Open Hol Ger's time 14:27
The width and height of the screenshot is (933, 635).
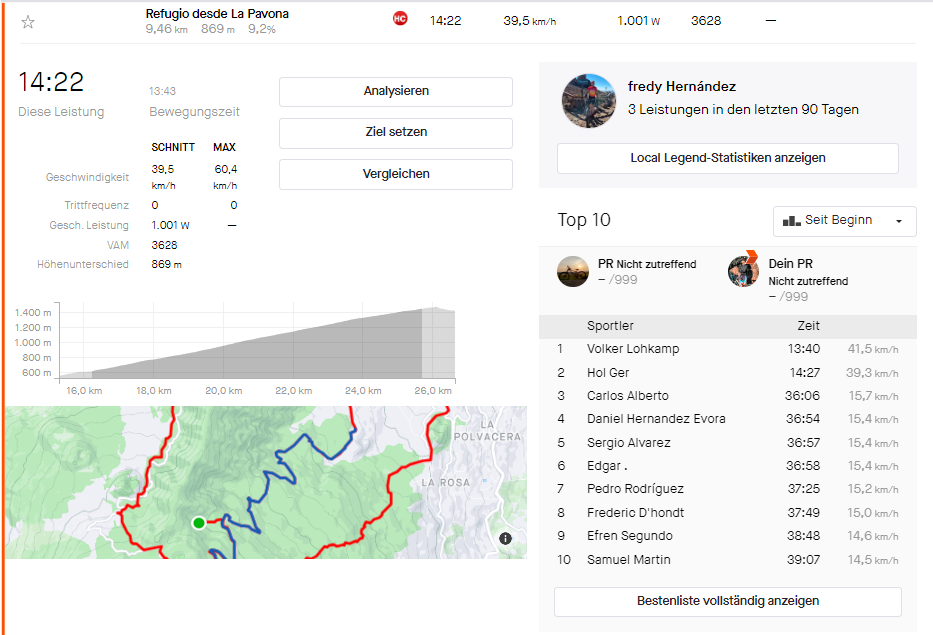[804, 372]
